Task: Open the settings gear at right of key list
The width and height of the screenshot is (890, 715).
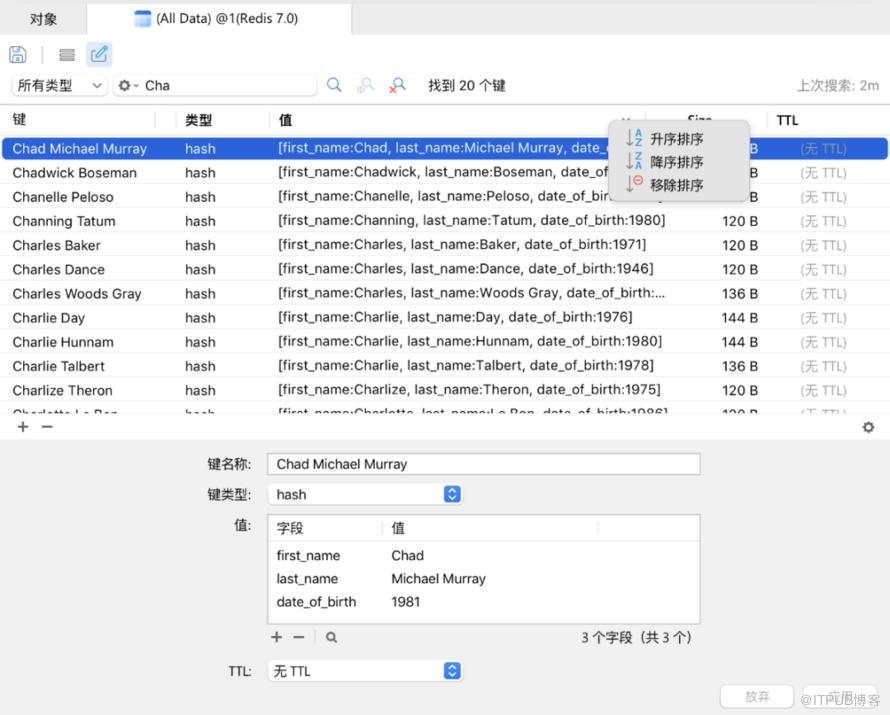Action: tap(868, 427)
